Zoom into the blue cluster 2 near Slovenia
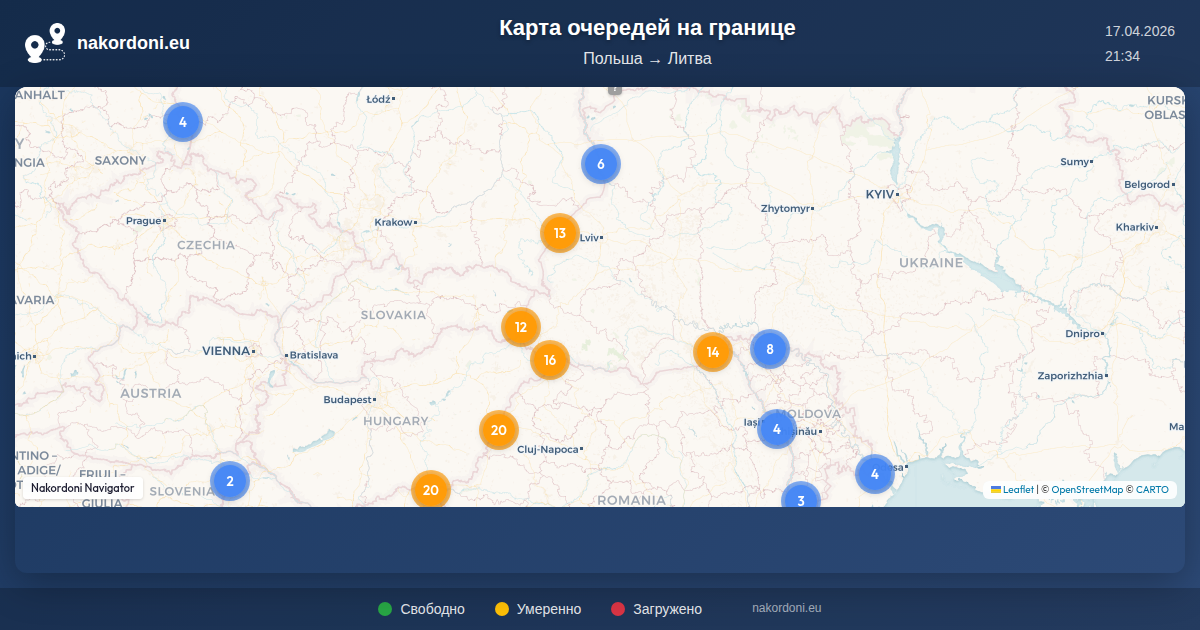 click(x=230, y=481)
